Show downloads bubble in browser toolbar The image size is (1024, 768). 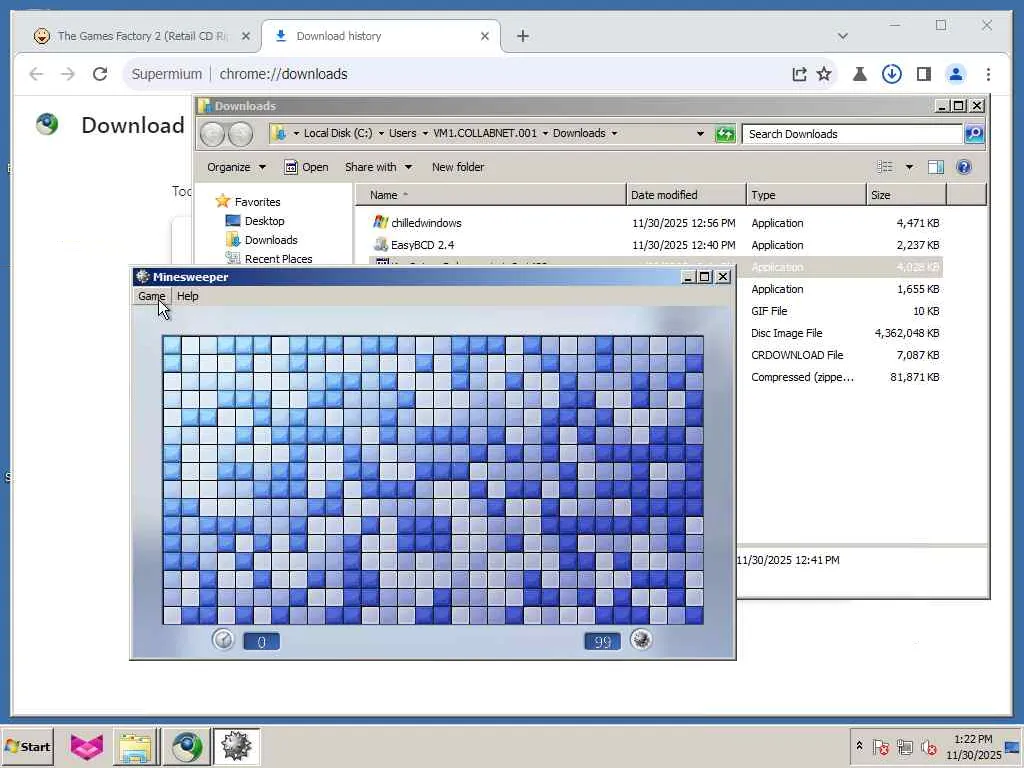pos(891,74)
